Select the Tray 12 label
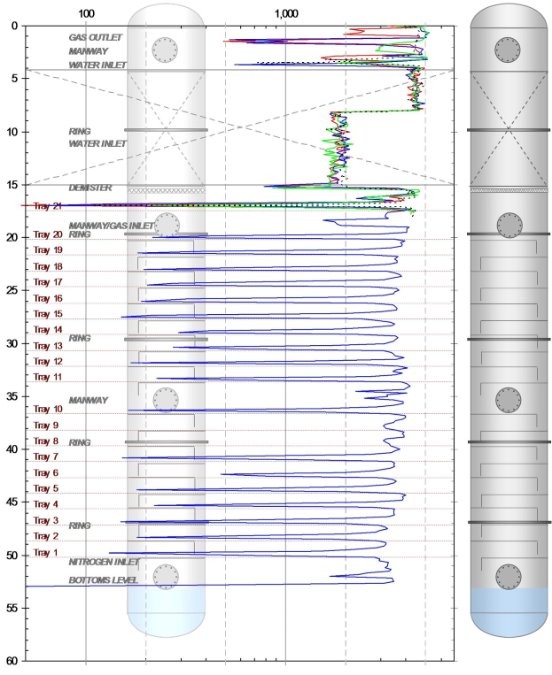The height and width of the screenshot is (675, 552). point(48,361)
